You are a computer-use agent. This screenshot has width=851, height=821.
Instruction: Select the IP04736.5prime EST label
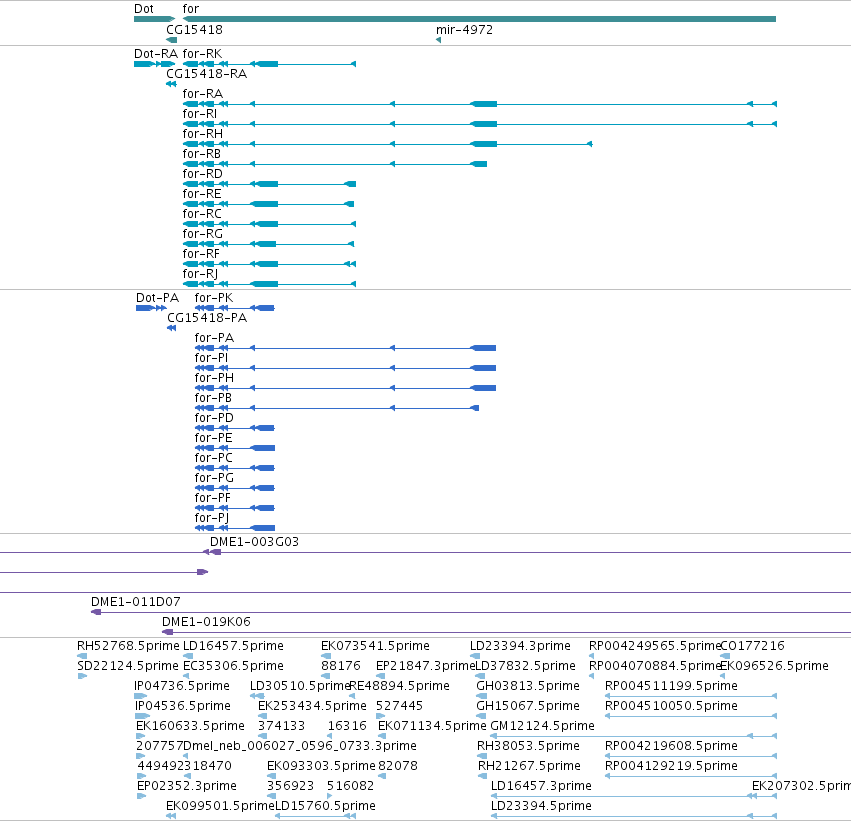tap(182, 686)
